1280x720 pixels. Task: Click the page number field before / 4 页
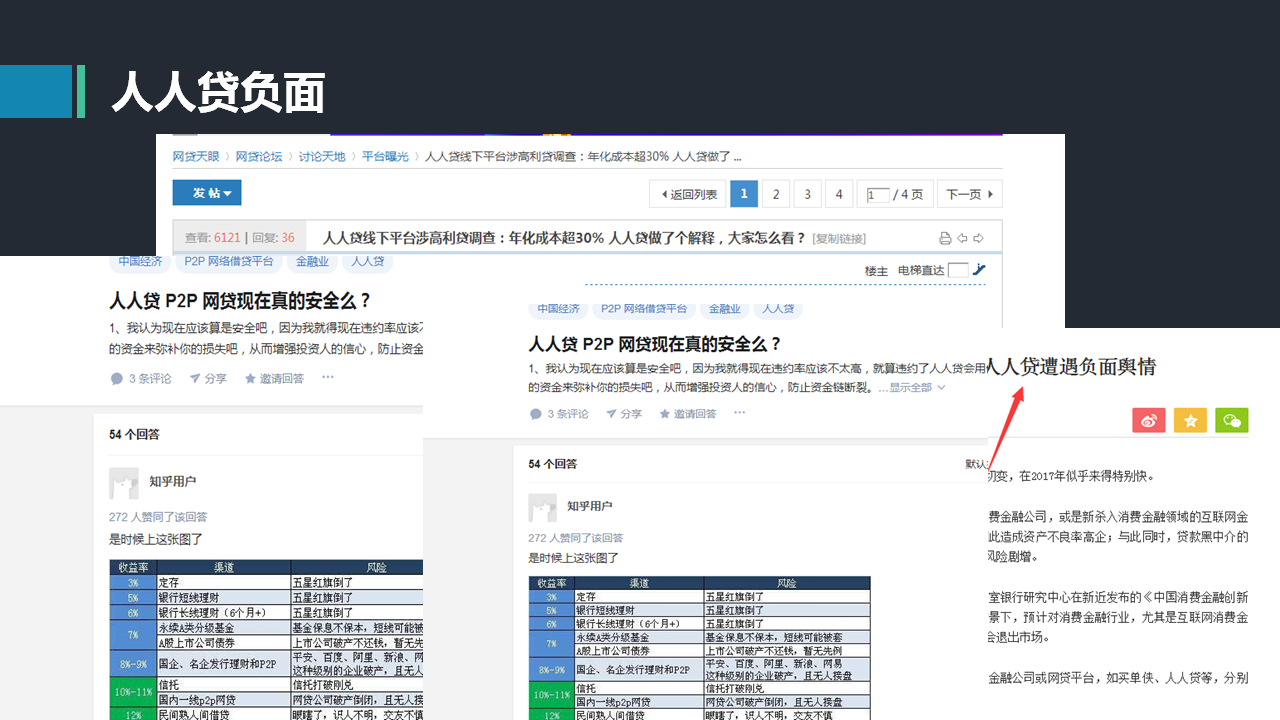tap(878, 194)
